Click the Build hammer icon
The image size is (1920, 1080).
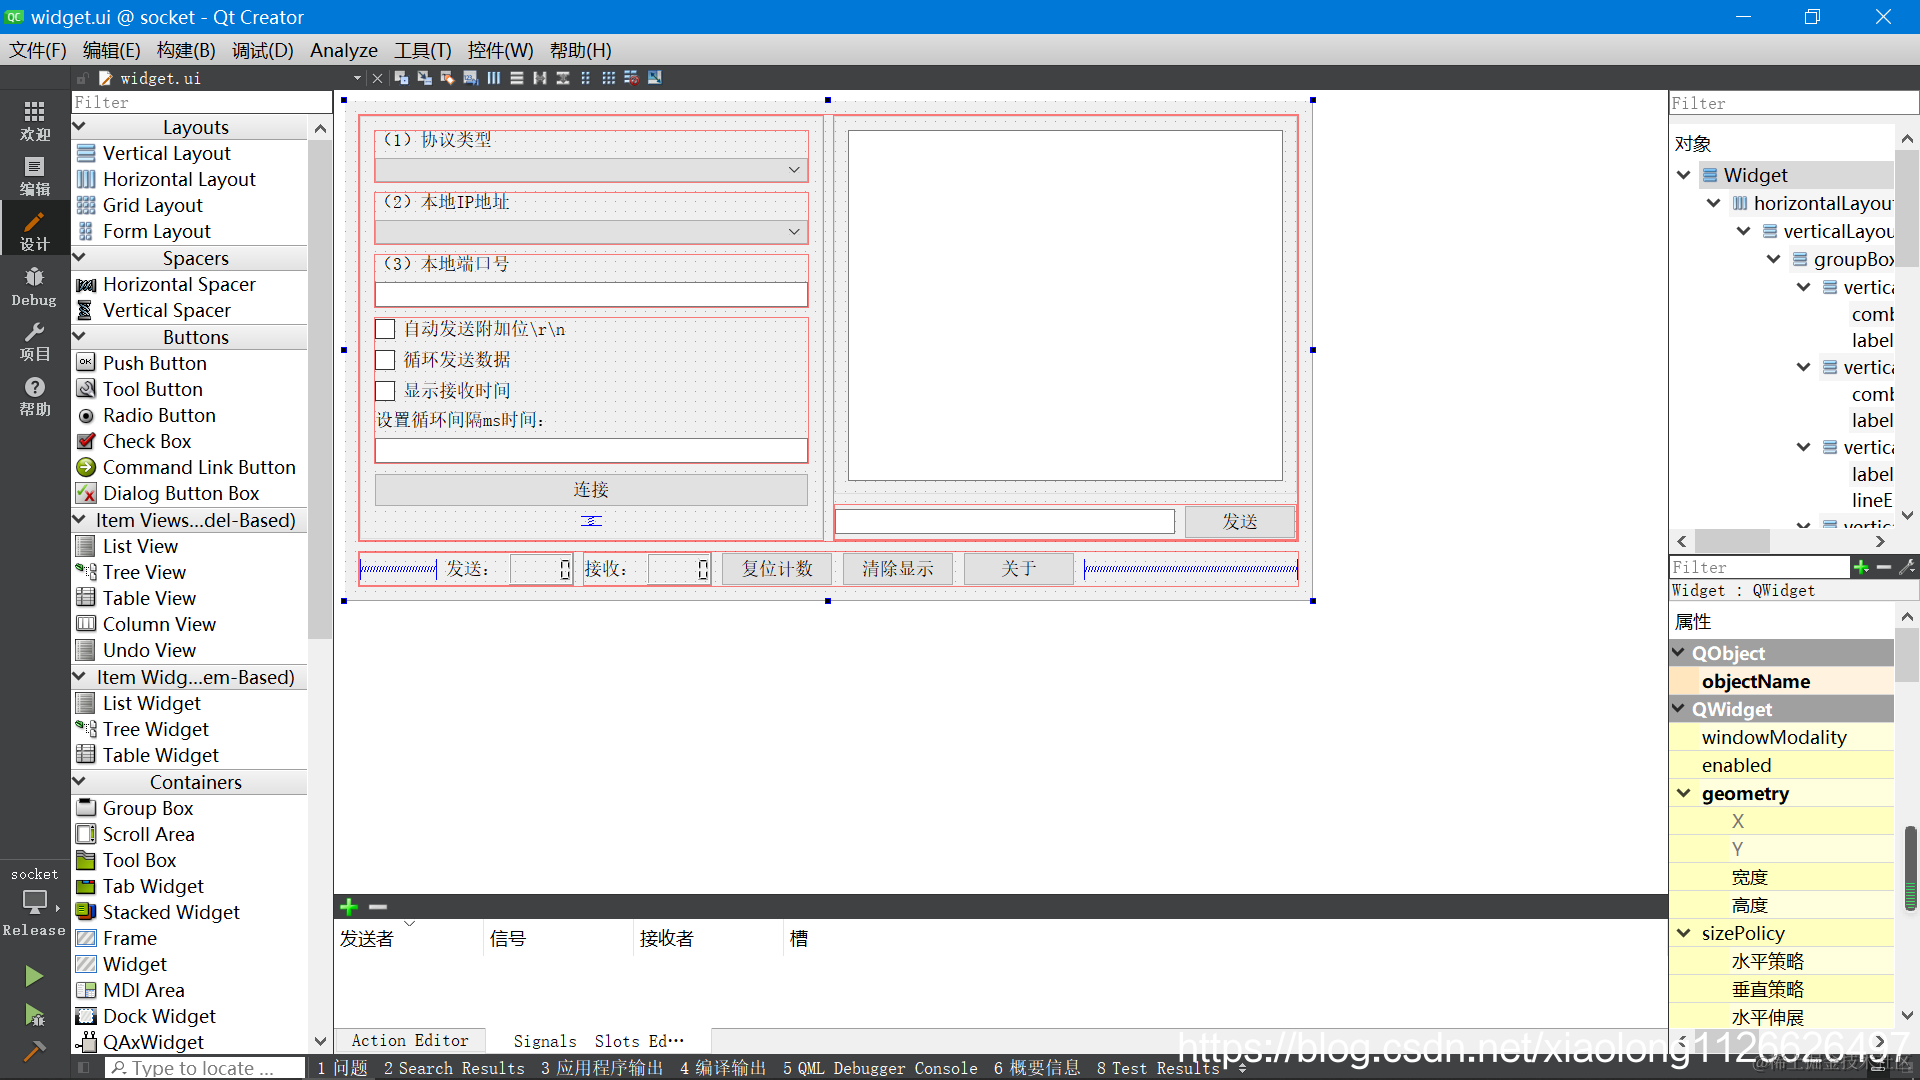[34, 1051]
